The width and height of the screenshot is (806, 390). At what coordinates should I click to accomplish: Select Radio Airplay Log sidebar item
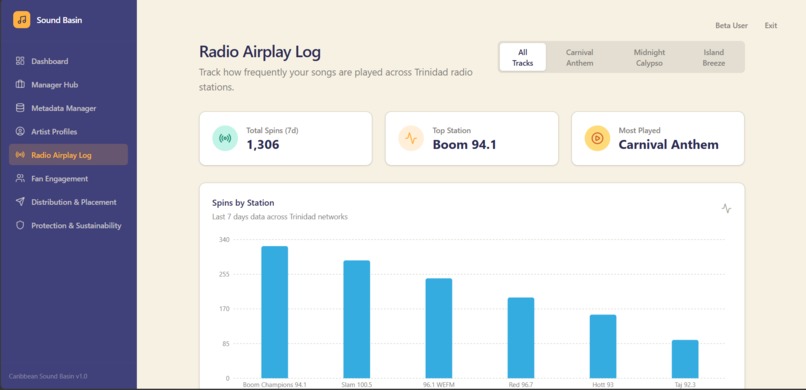[68, 155]
